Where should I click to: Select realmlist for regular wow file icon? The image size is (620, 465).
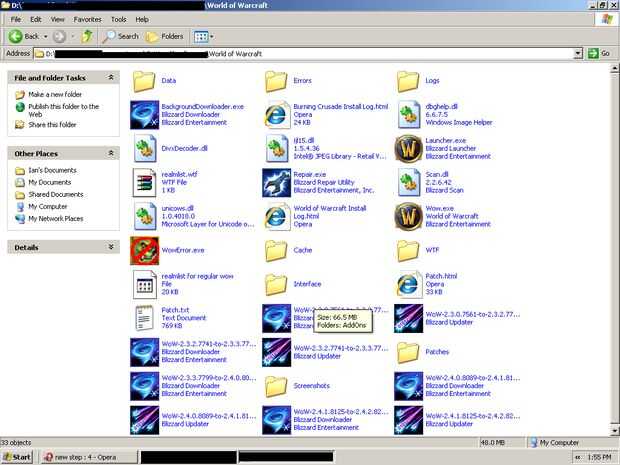coord(144,284)
